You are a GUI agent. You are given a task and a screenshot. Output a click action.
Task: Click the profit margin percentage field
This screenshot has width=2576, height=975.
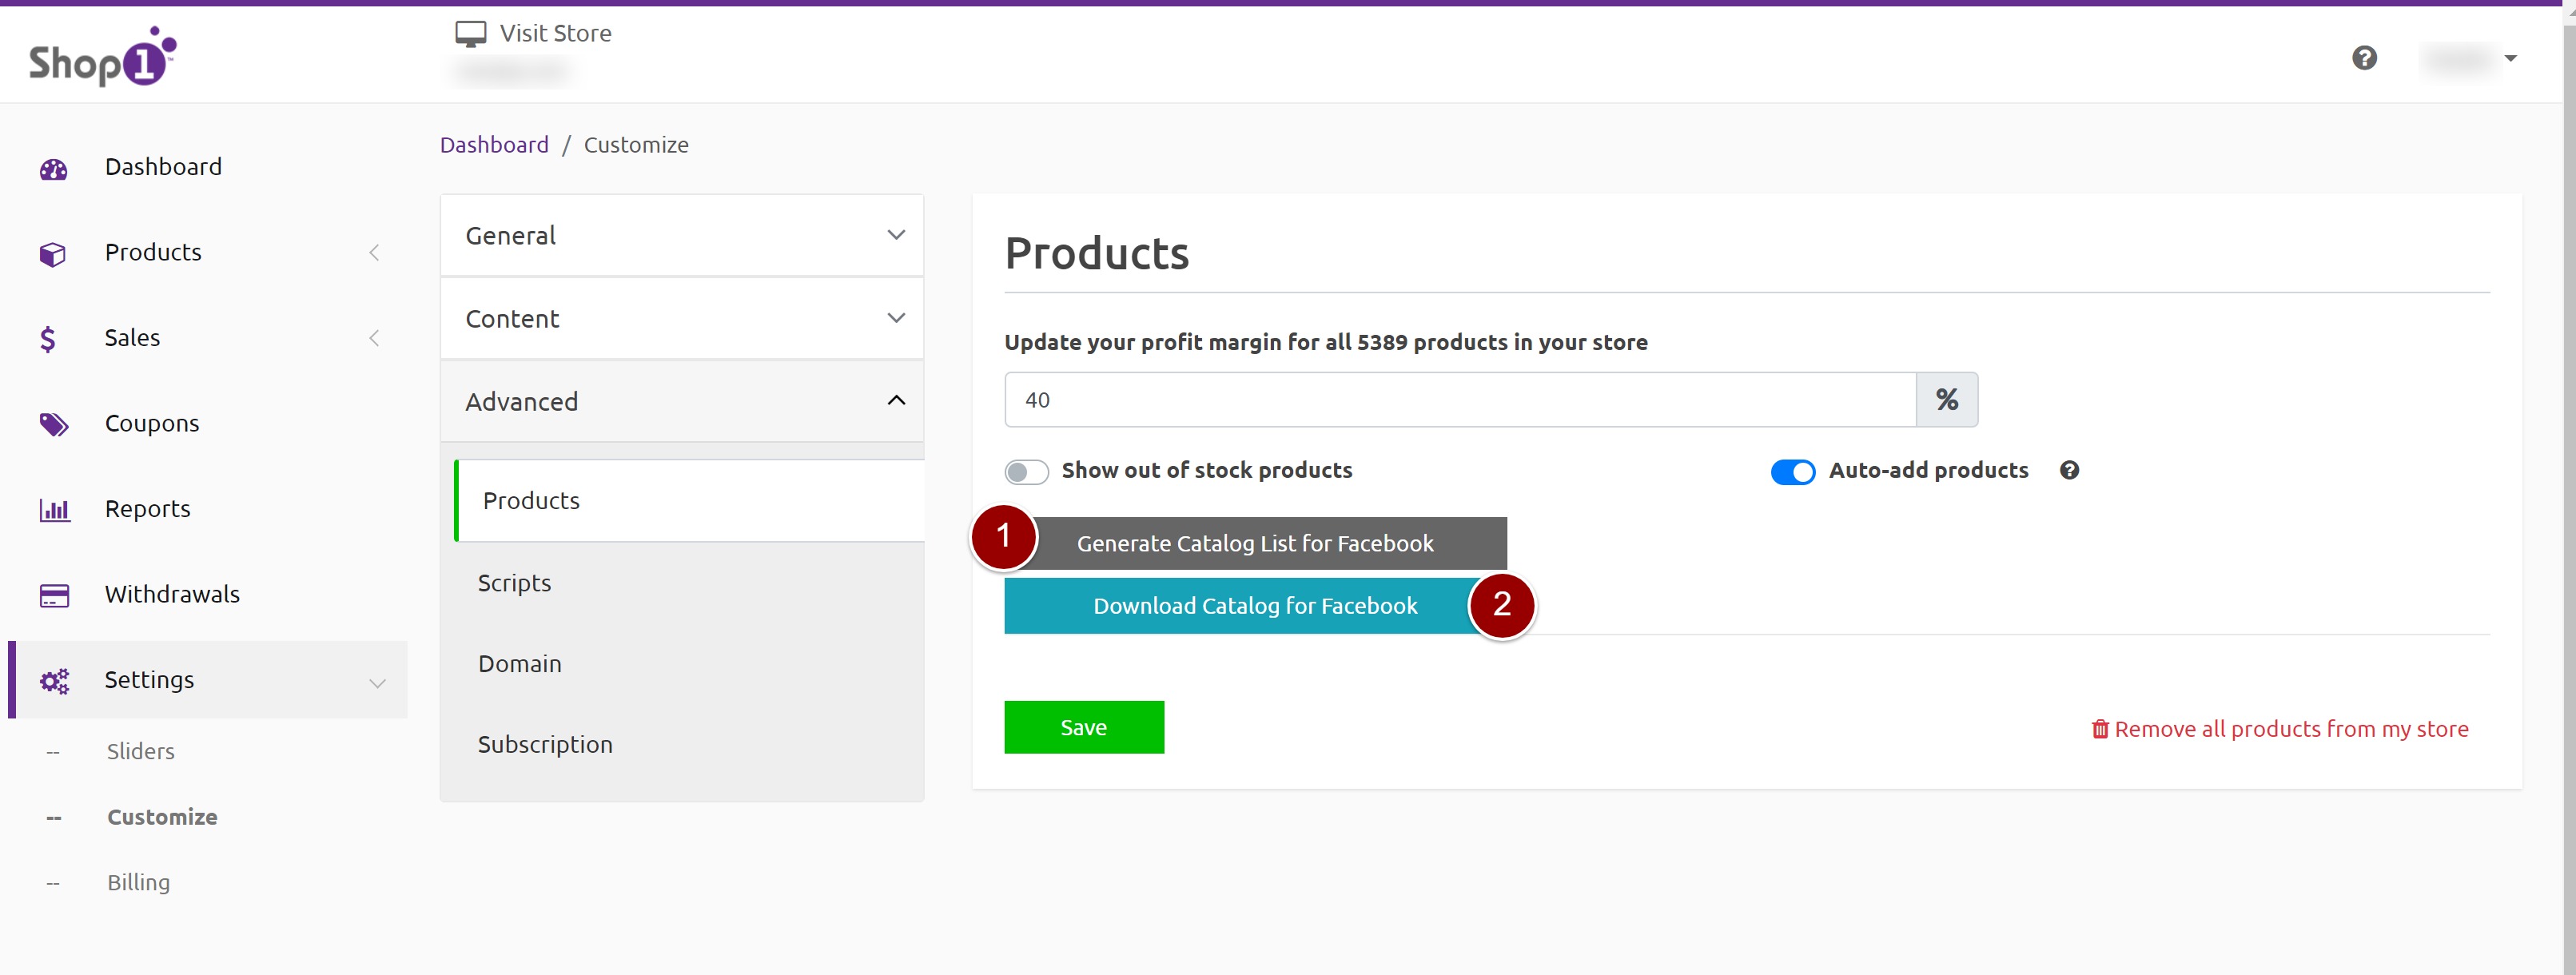click(x=1459, y=400)
